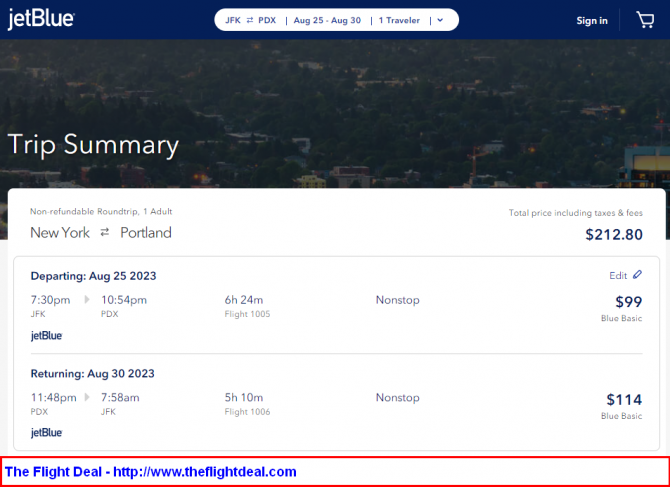Click Flight 1005 label

click(247, 314)
